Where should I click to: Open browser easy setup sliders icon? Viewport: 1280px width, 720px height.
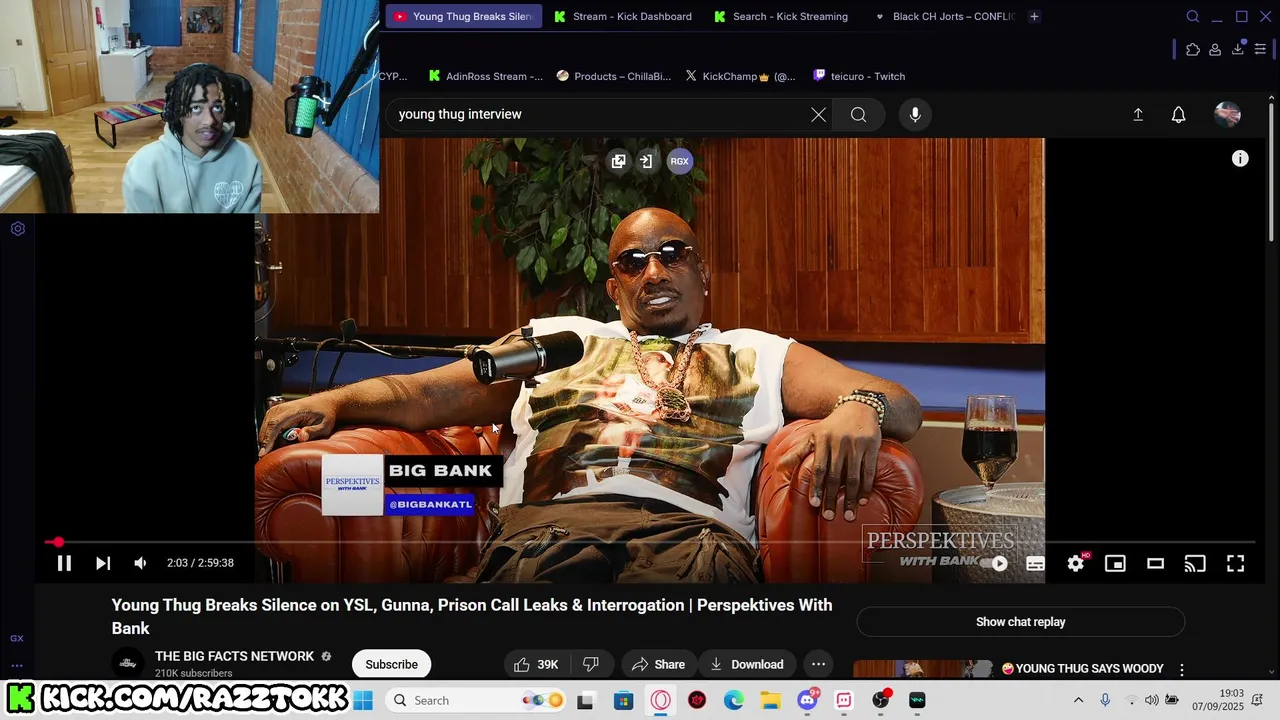[x=1260, y=49]
